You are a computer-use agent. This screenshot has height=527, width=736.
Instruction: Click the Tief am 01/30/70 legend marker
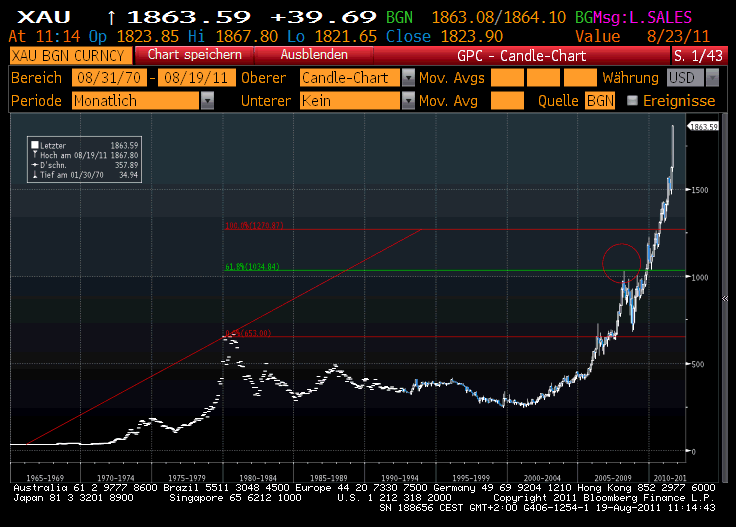(35, 175)
